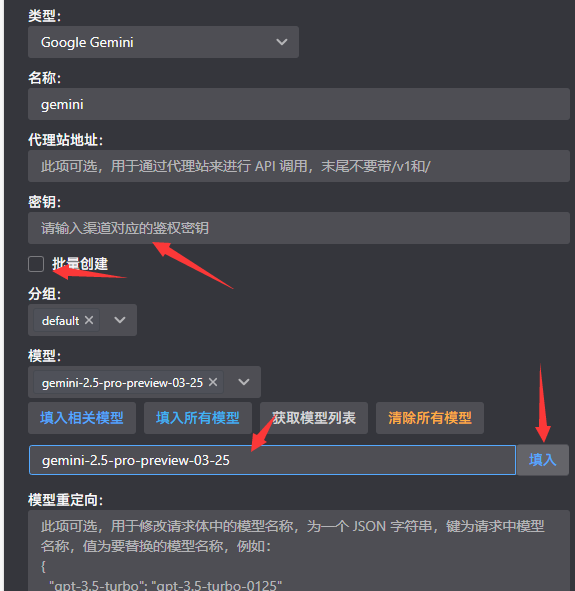Focus the 名称 field containing gemini

299,104
